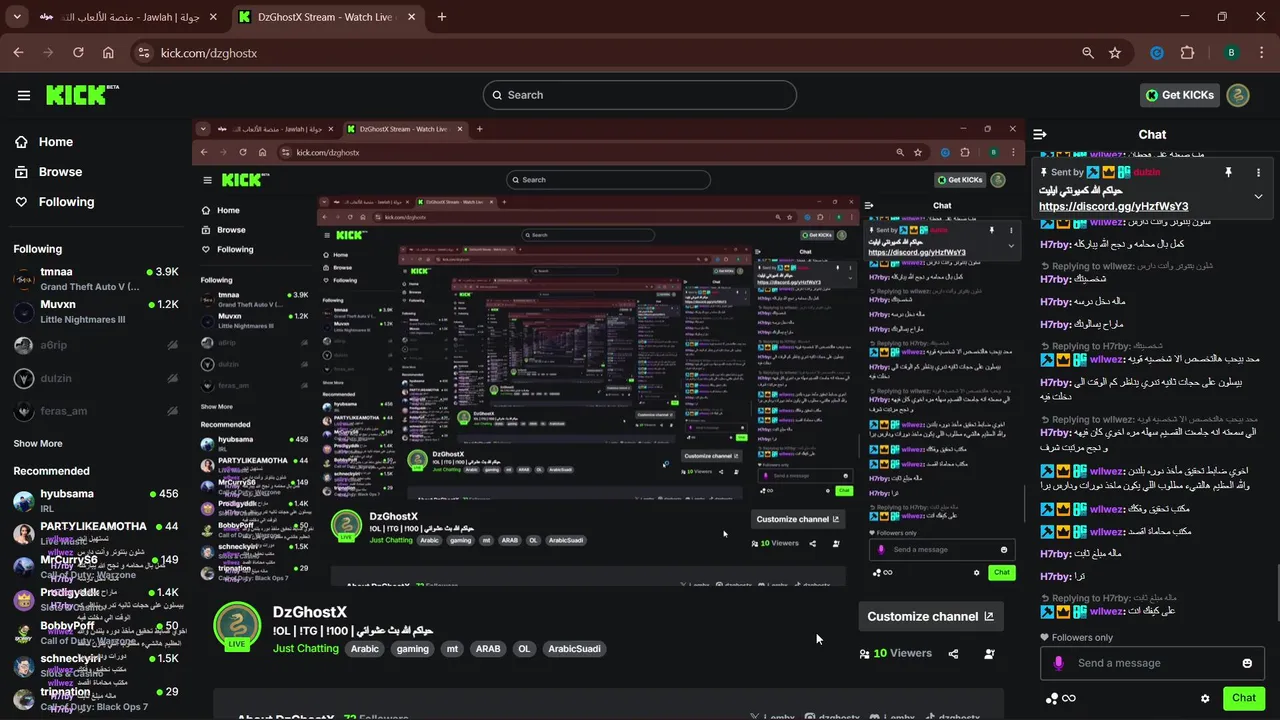Open the user avatar menu top right
This screenshot has height=720, width=1280.
pos(1238,95)
